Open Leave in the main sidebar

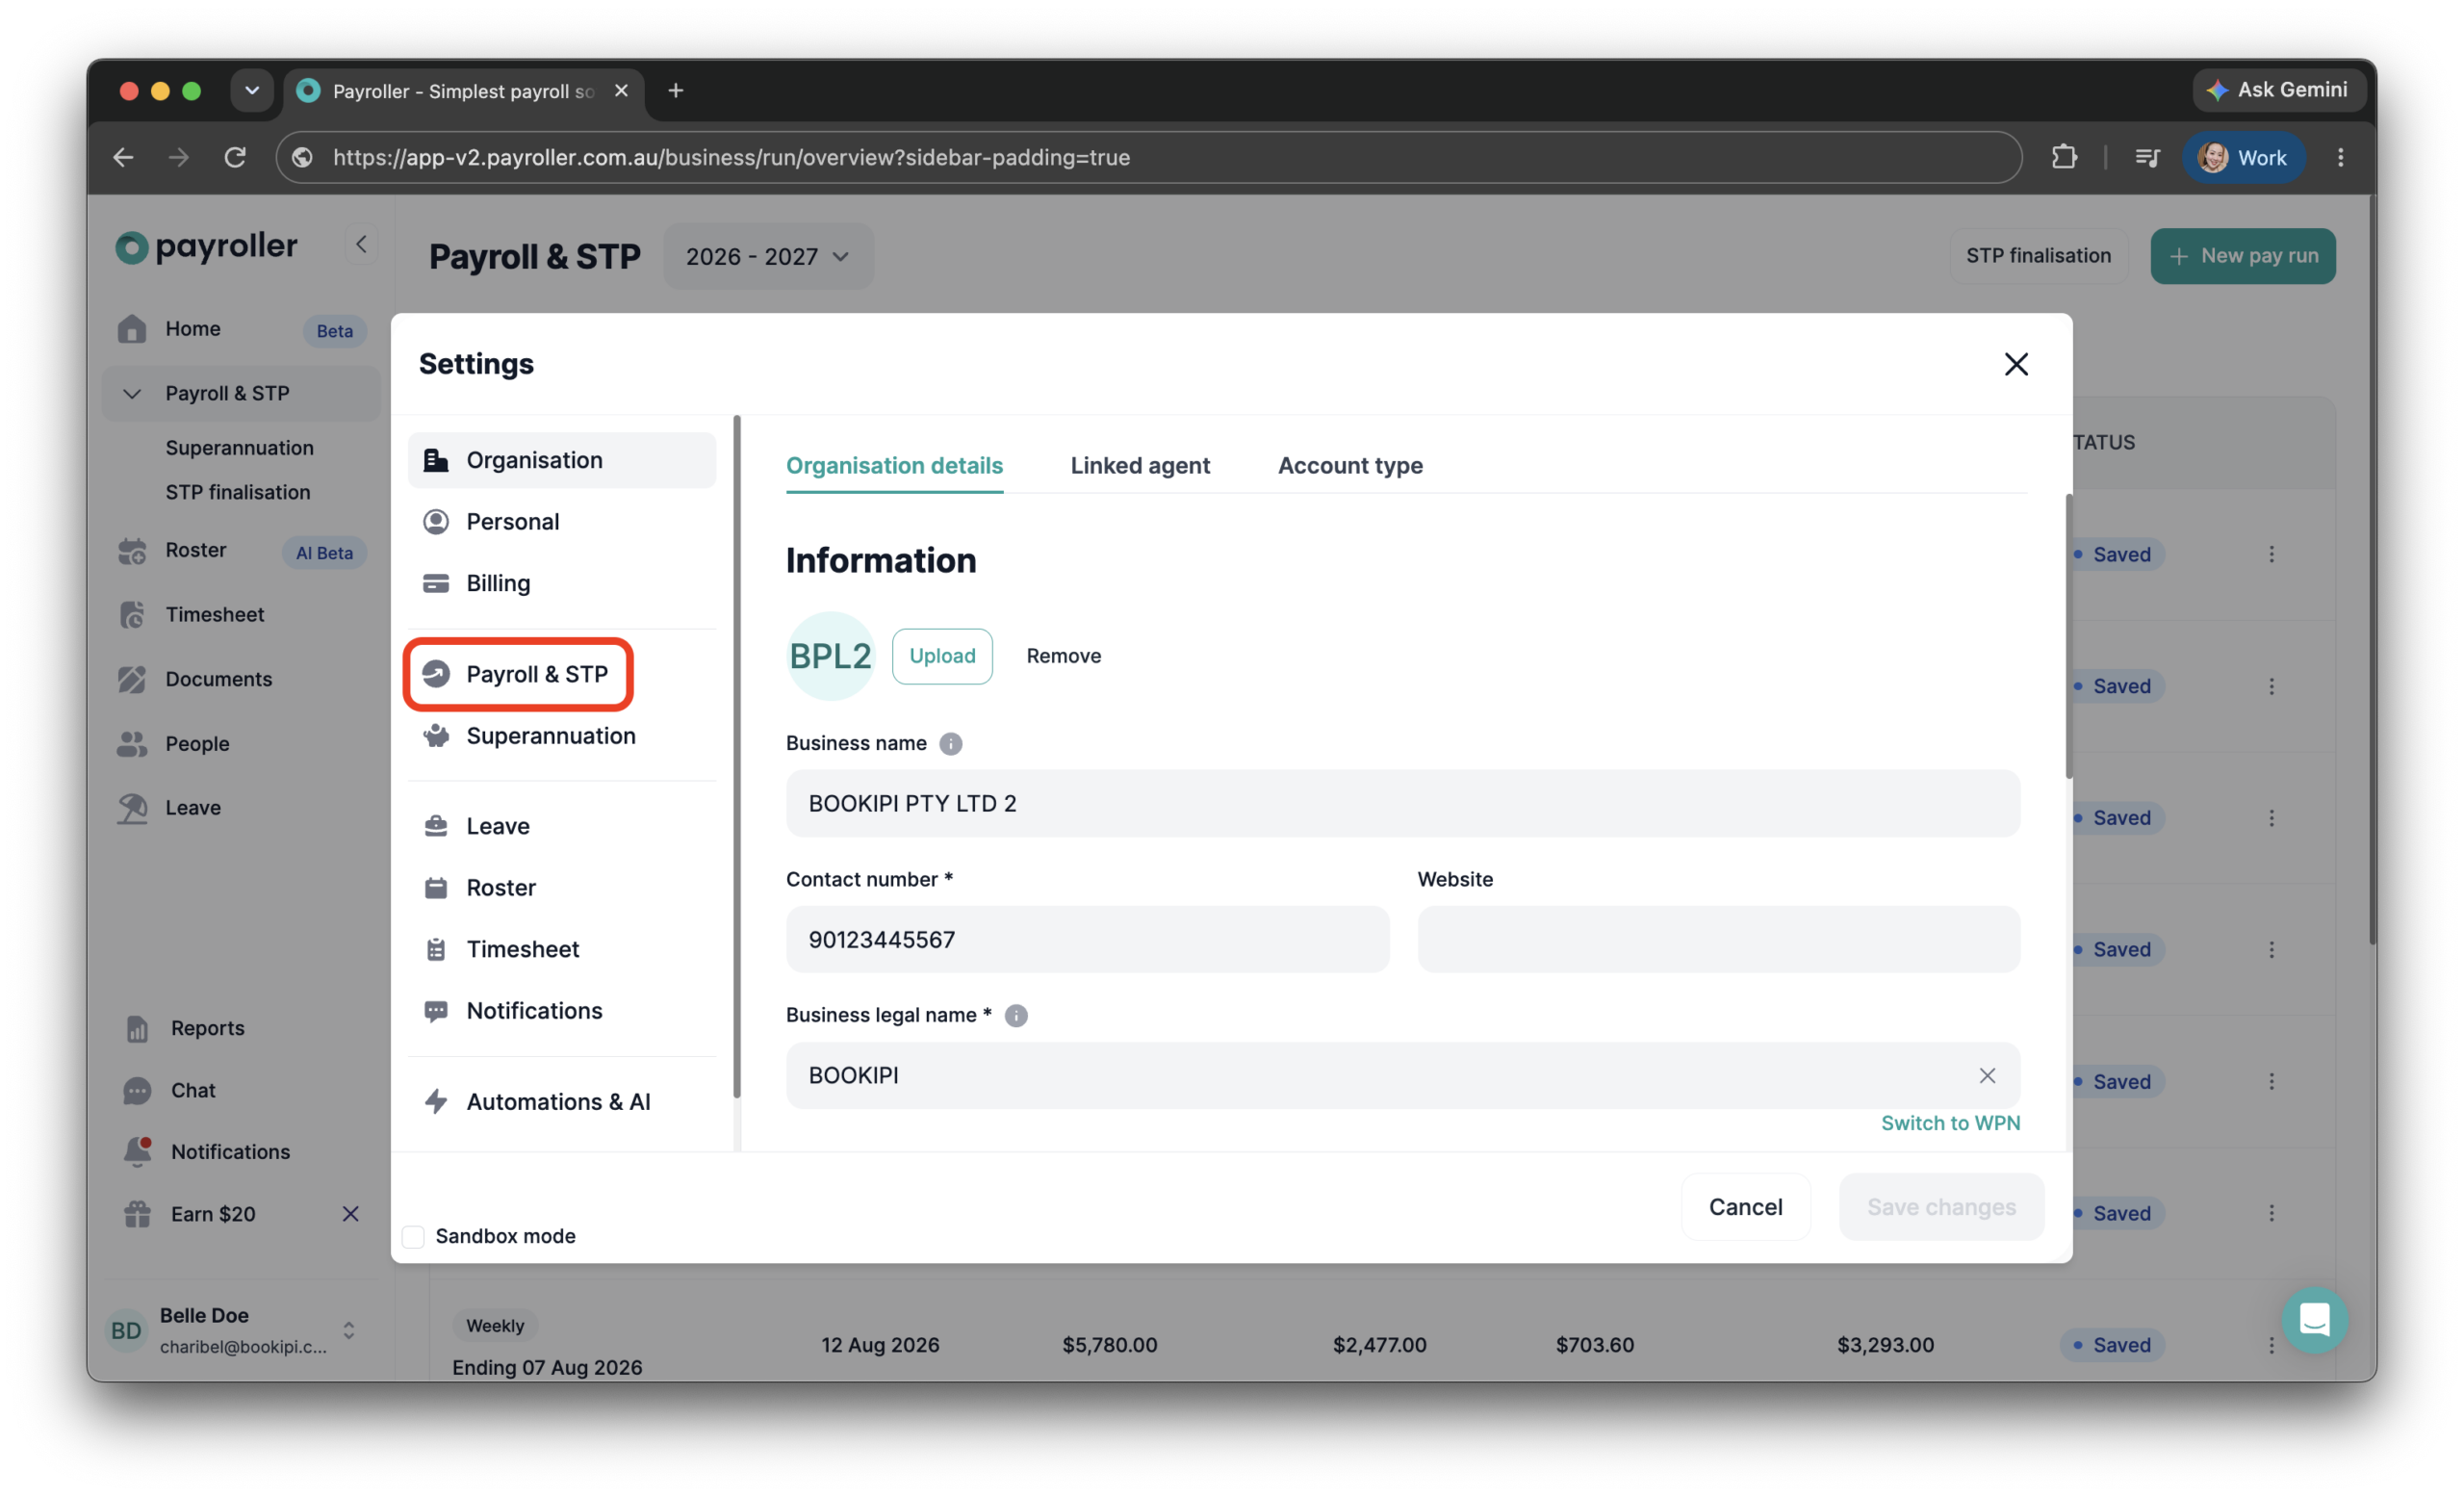pos(241,808)
